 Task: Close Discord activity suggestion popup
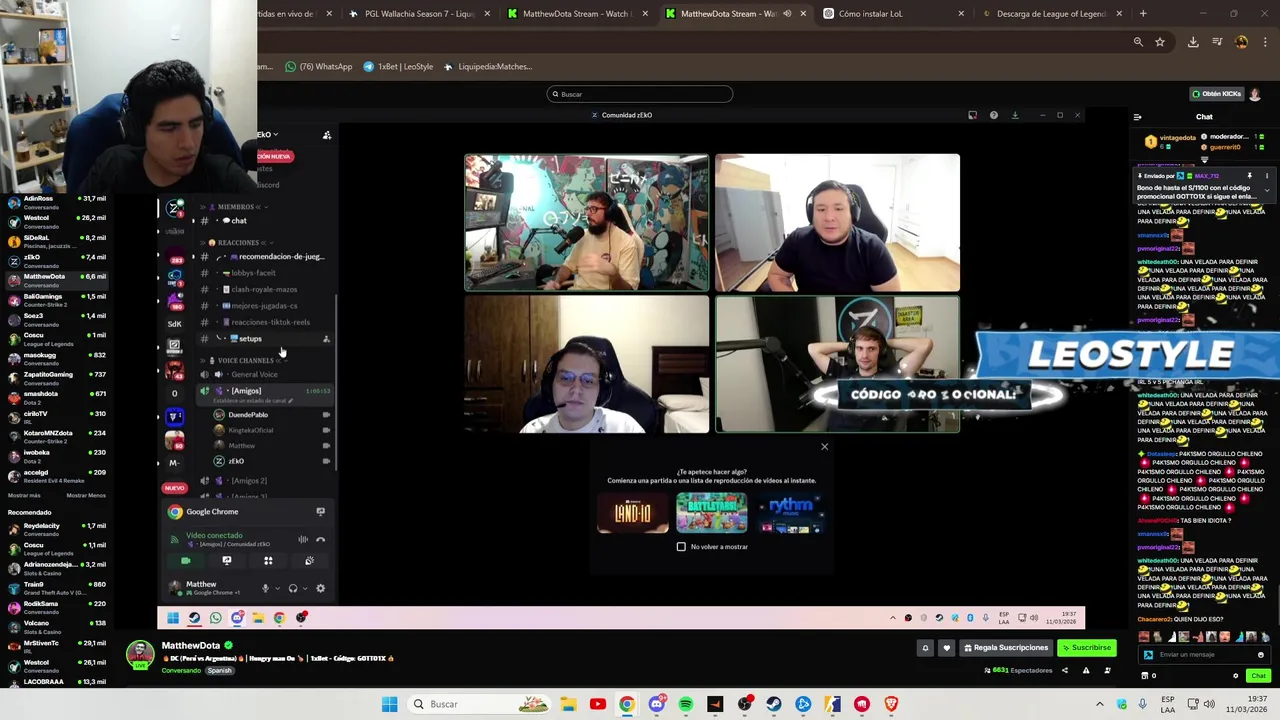tap(824, 446)
